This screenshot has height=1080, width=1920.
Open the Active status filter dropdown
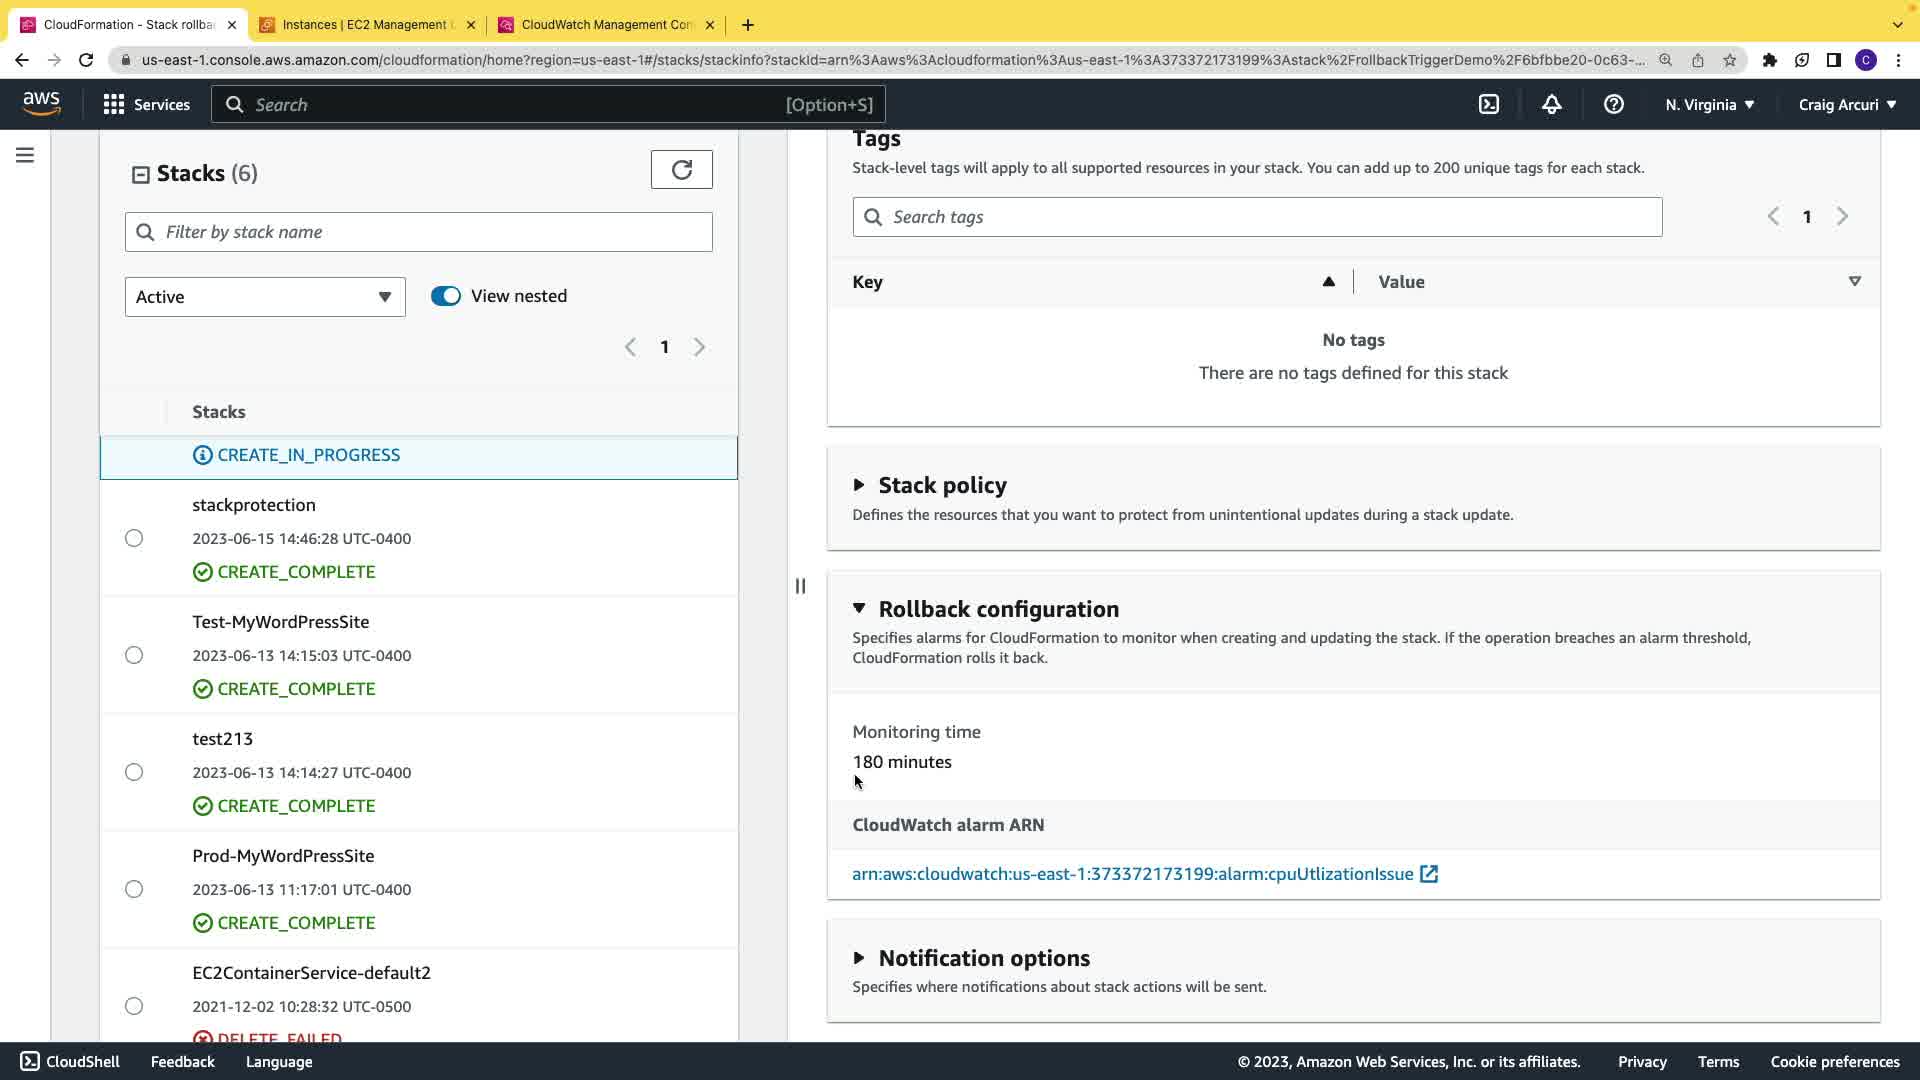click(x=265, y=297)
